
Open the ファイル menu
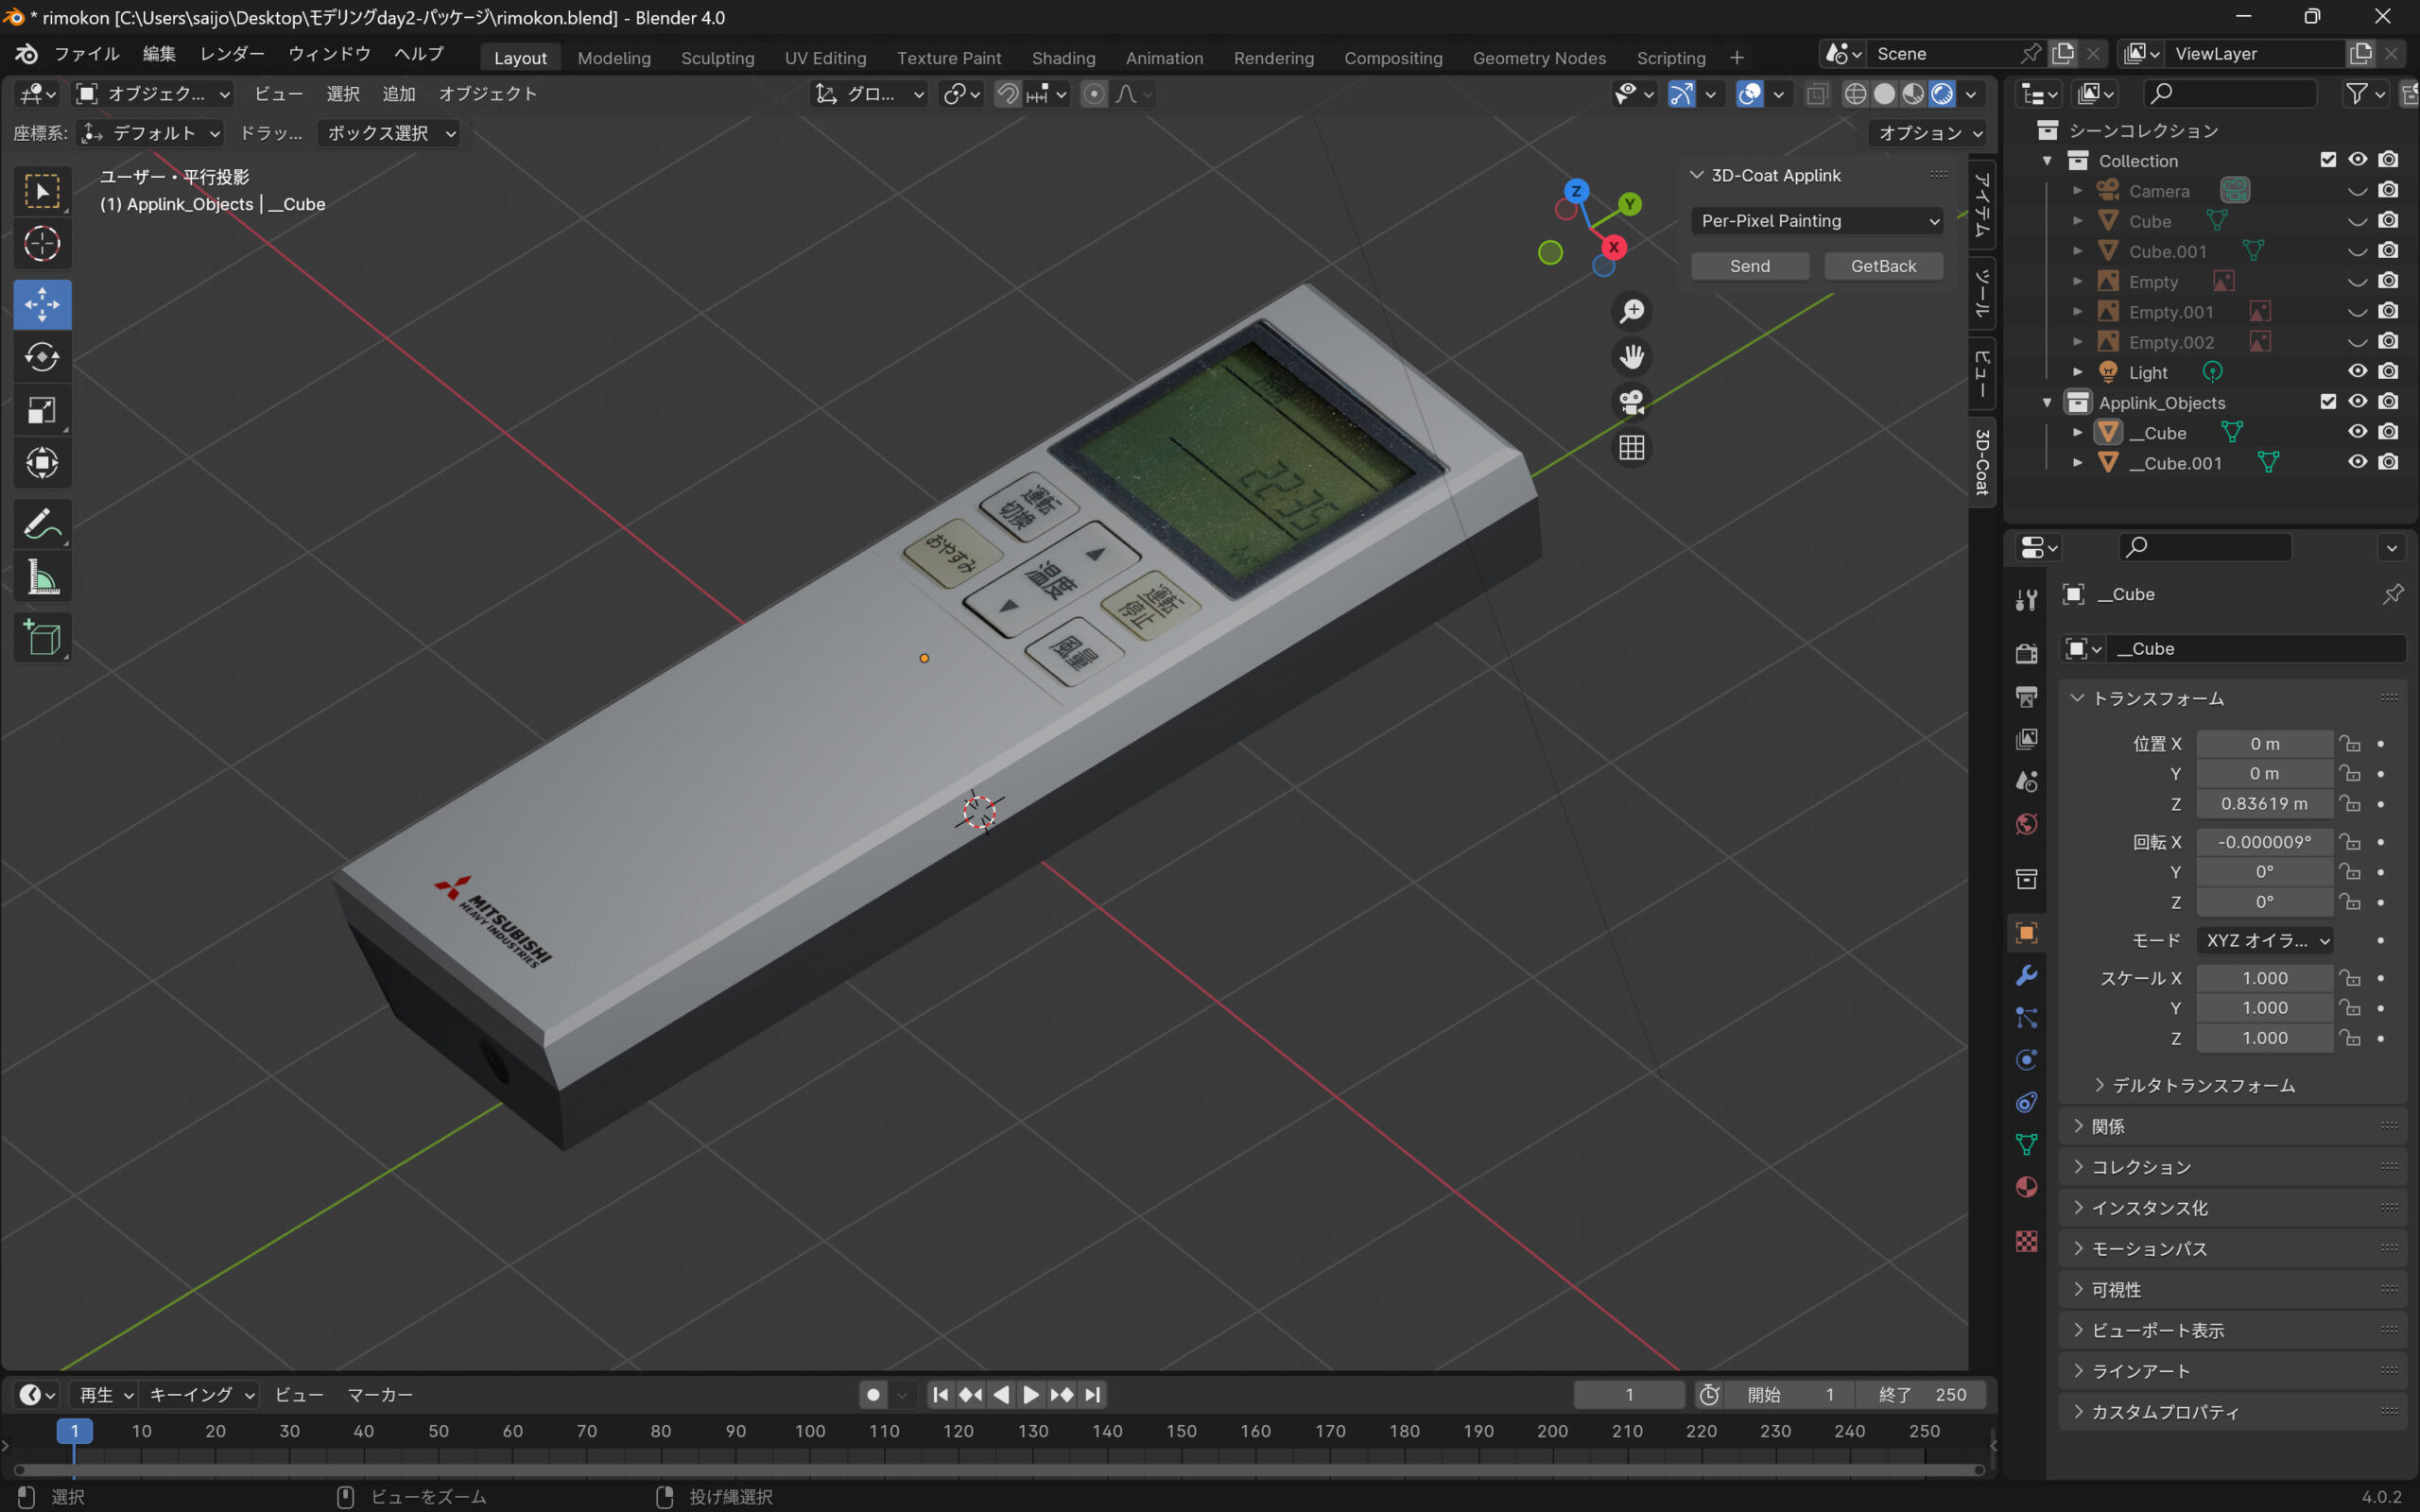point(86,54)
